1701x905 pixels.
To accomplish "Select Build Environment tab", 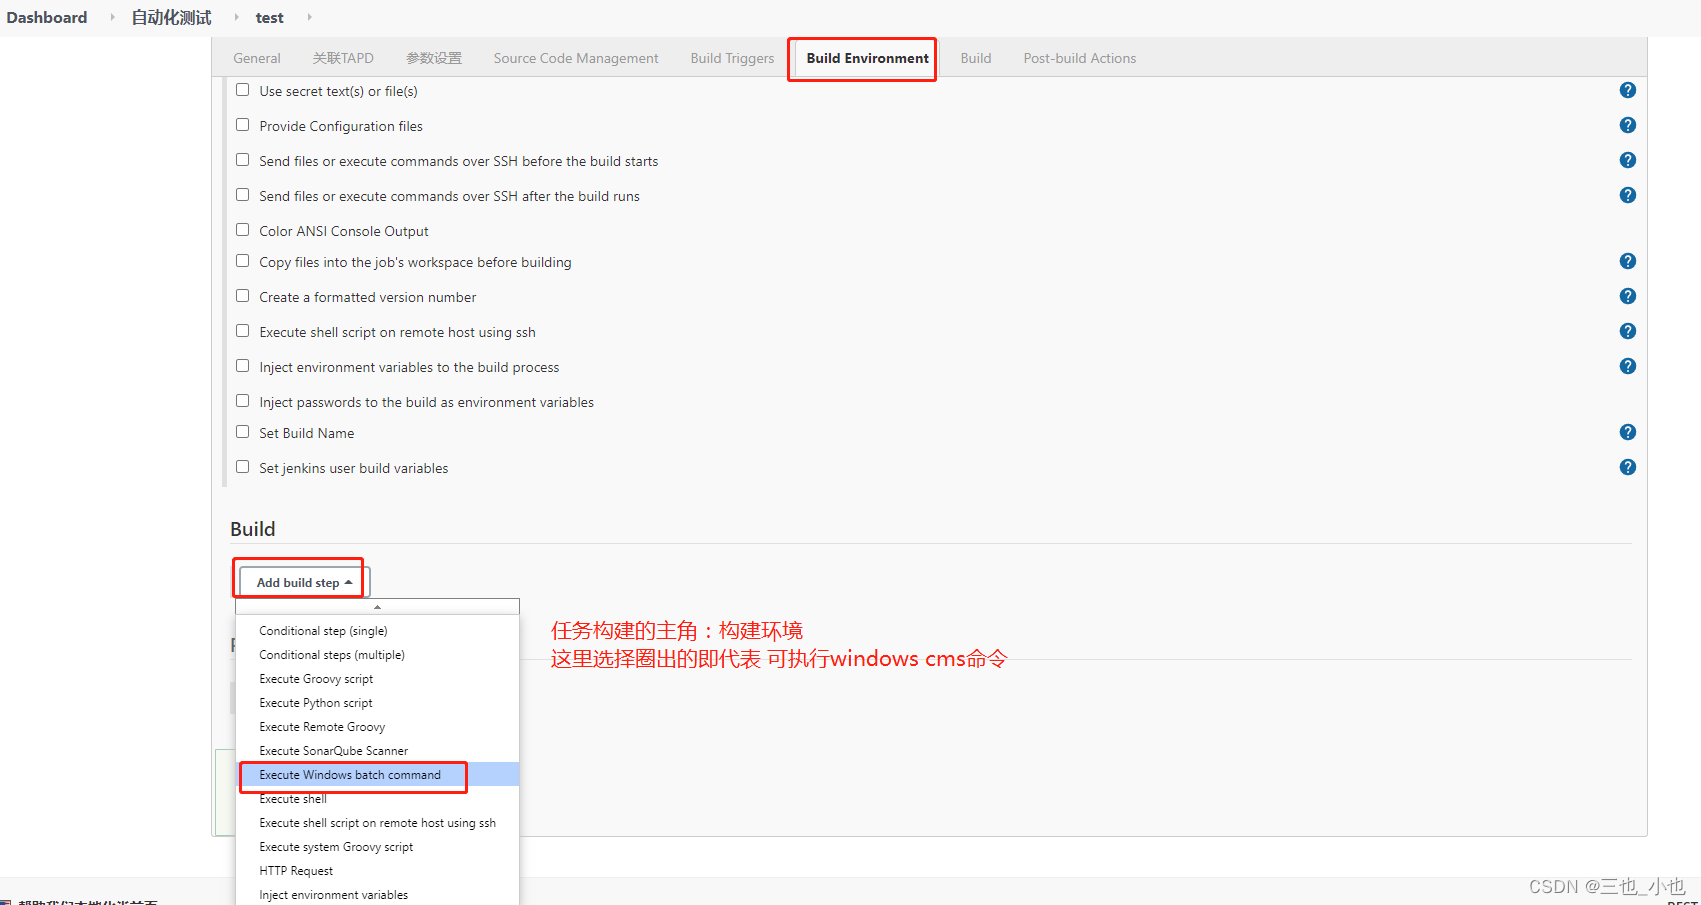I will pos(867,58).
